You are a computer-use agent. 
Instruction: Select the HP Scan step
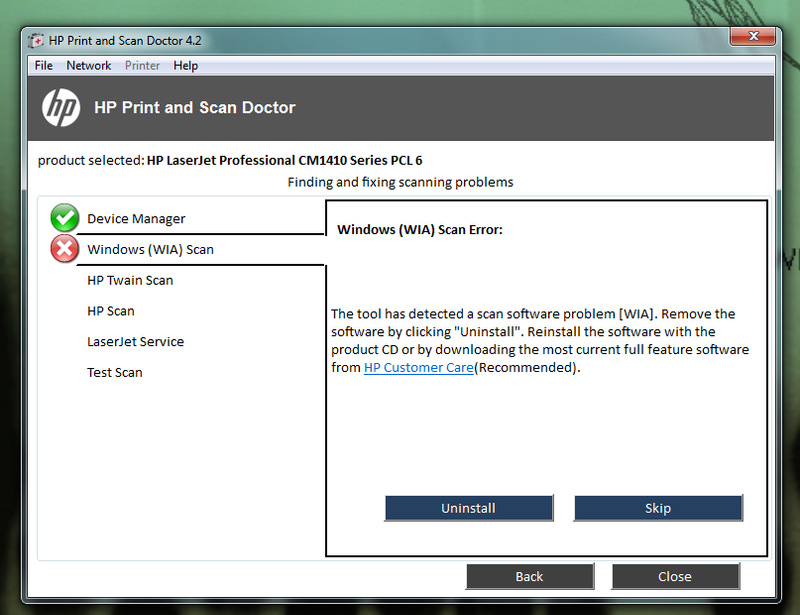[x=111, y=311]
